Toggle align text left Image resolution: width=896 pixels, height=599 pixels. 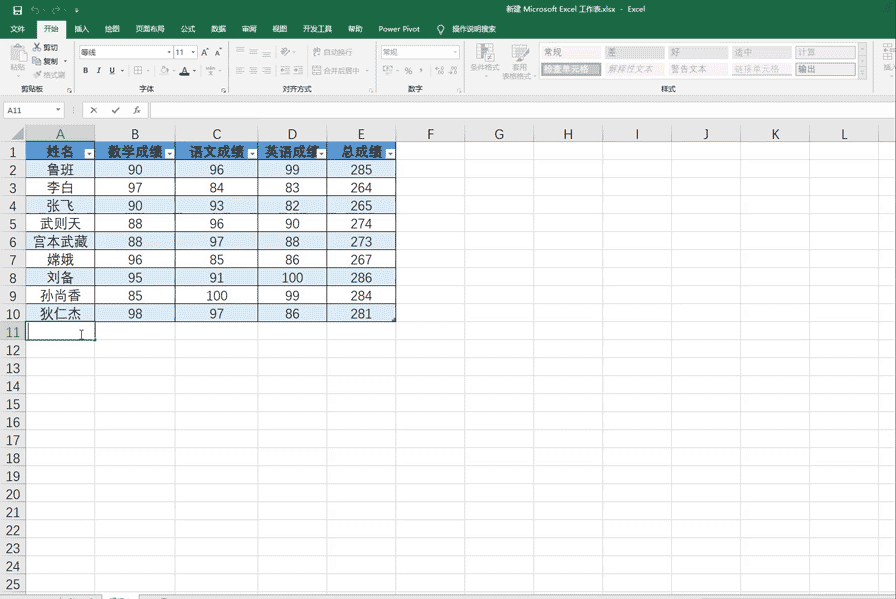[240, 70]
